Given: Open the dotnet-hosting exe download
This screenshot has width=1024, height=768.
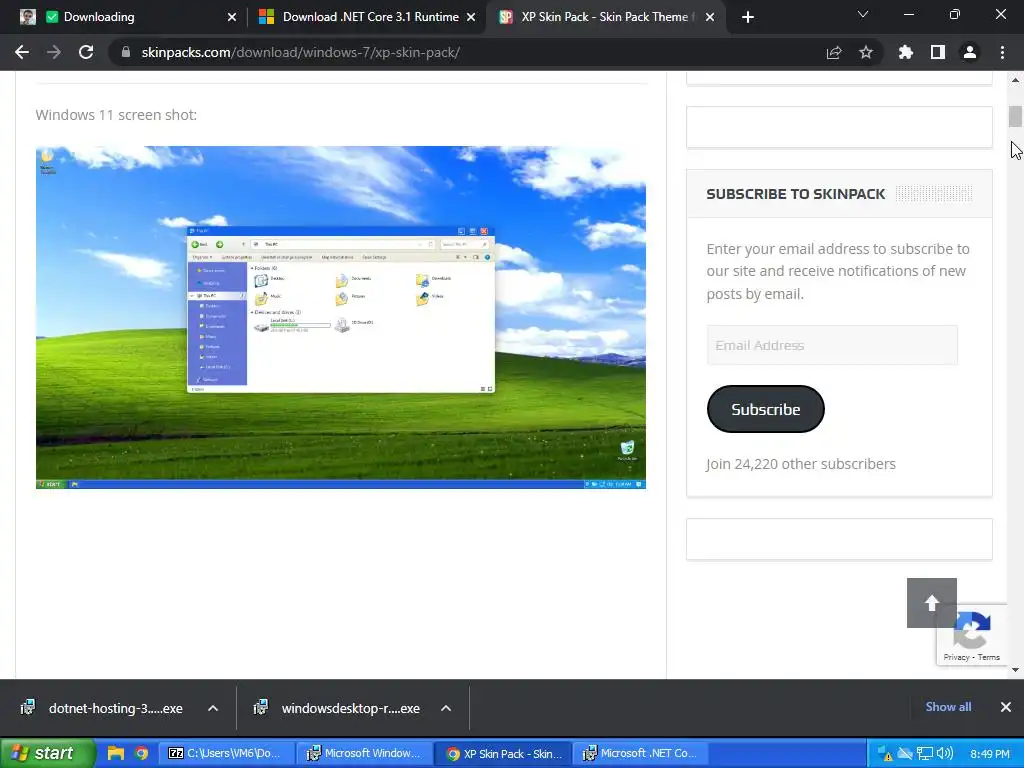Looking at the screenshot, I should point(103,708).
